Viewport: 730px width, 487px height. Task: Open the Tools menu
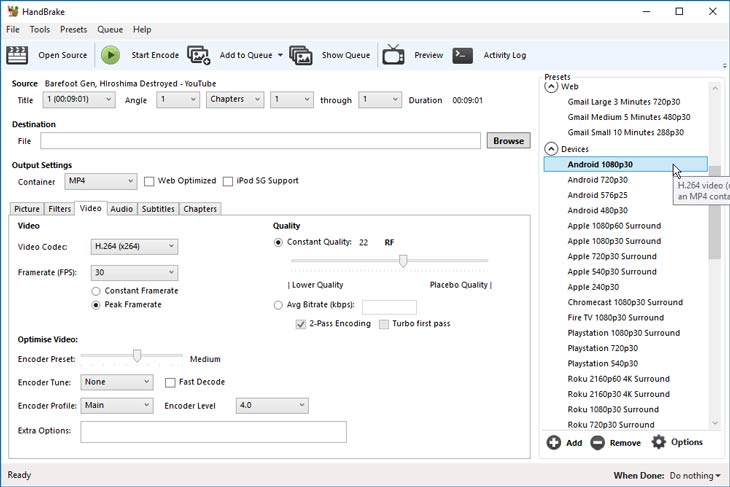click(40, 30)
